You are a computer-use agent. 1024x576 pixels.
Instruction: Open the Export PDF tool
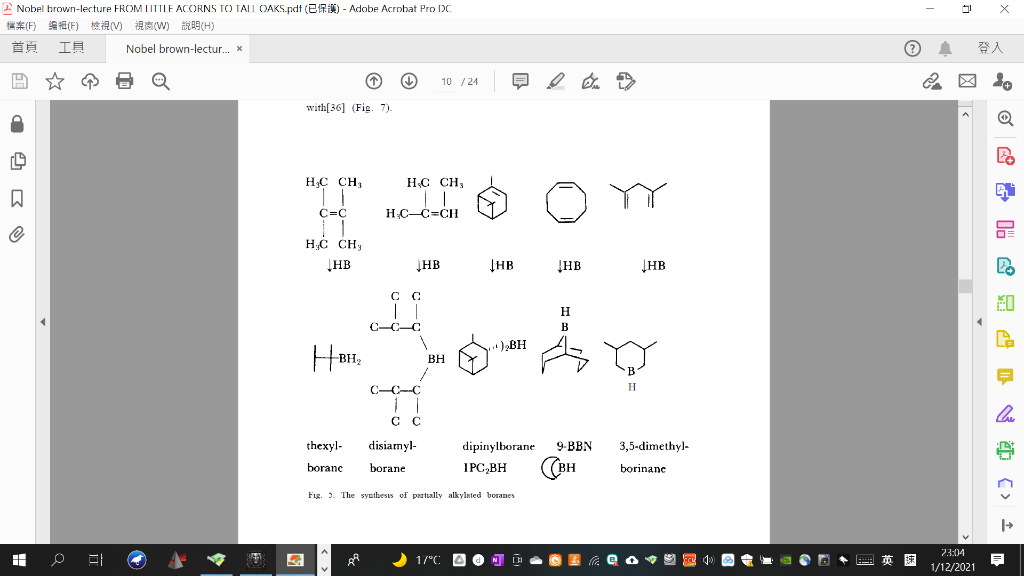pos(1005,192)
